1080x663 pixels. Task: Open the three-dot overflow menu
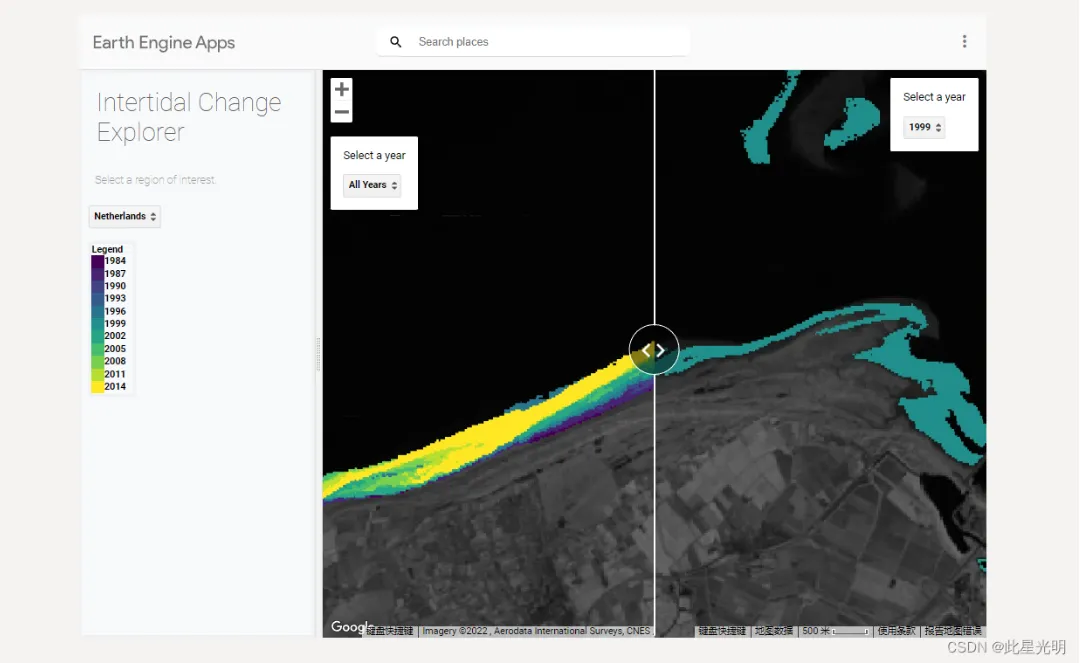pos(964,41)
